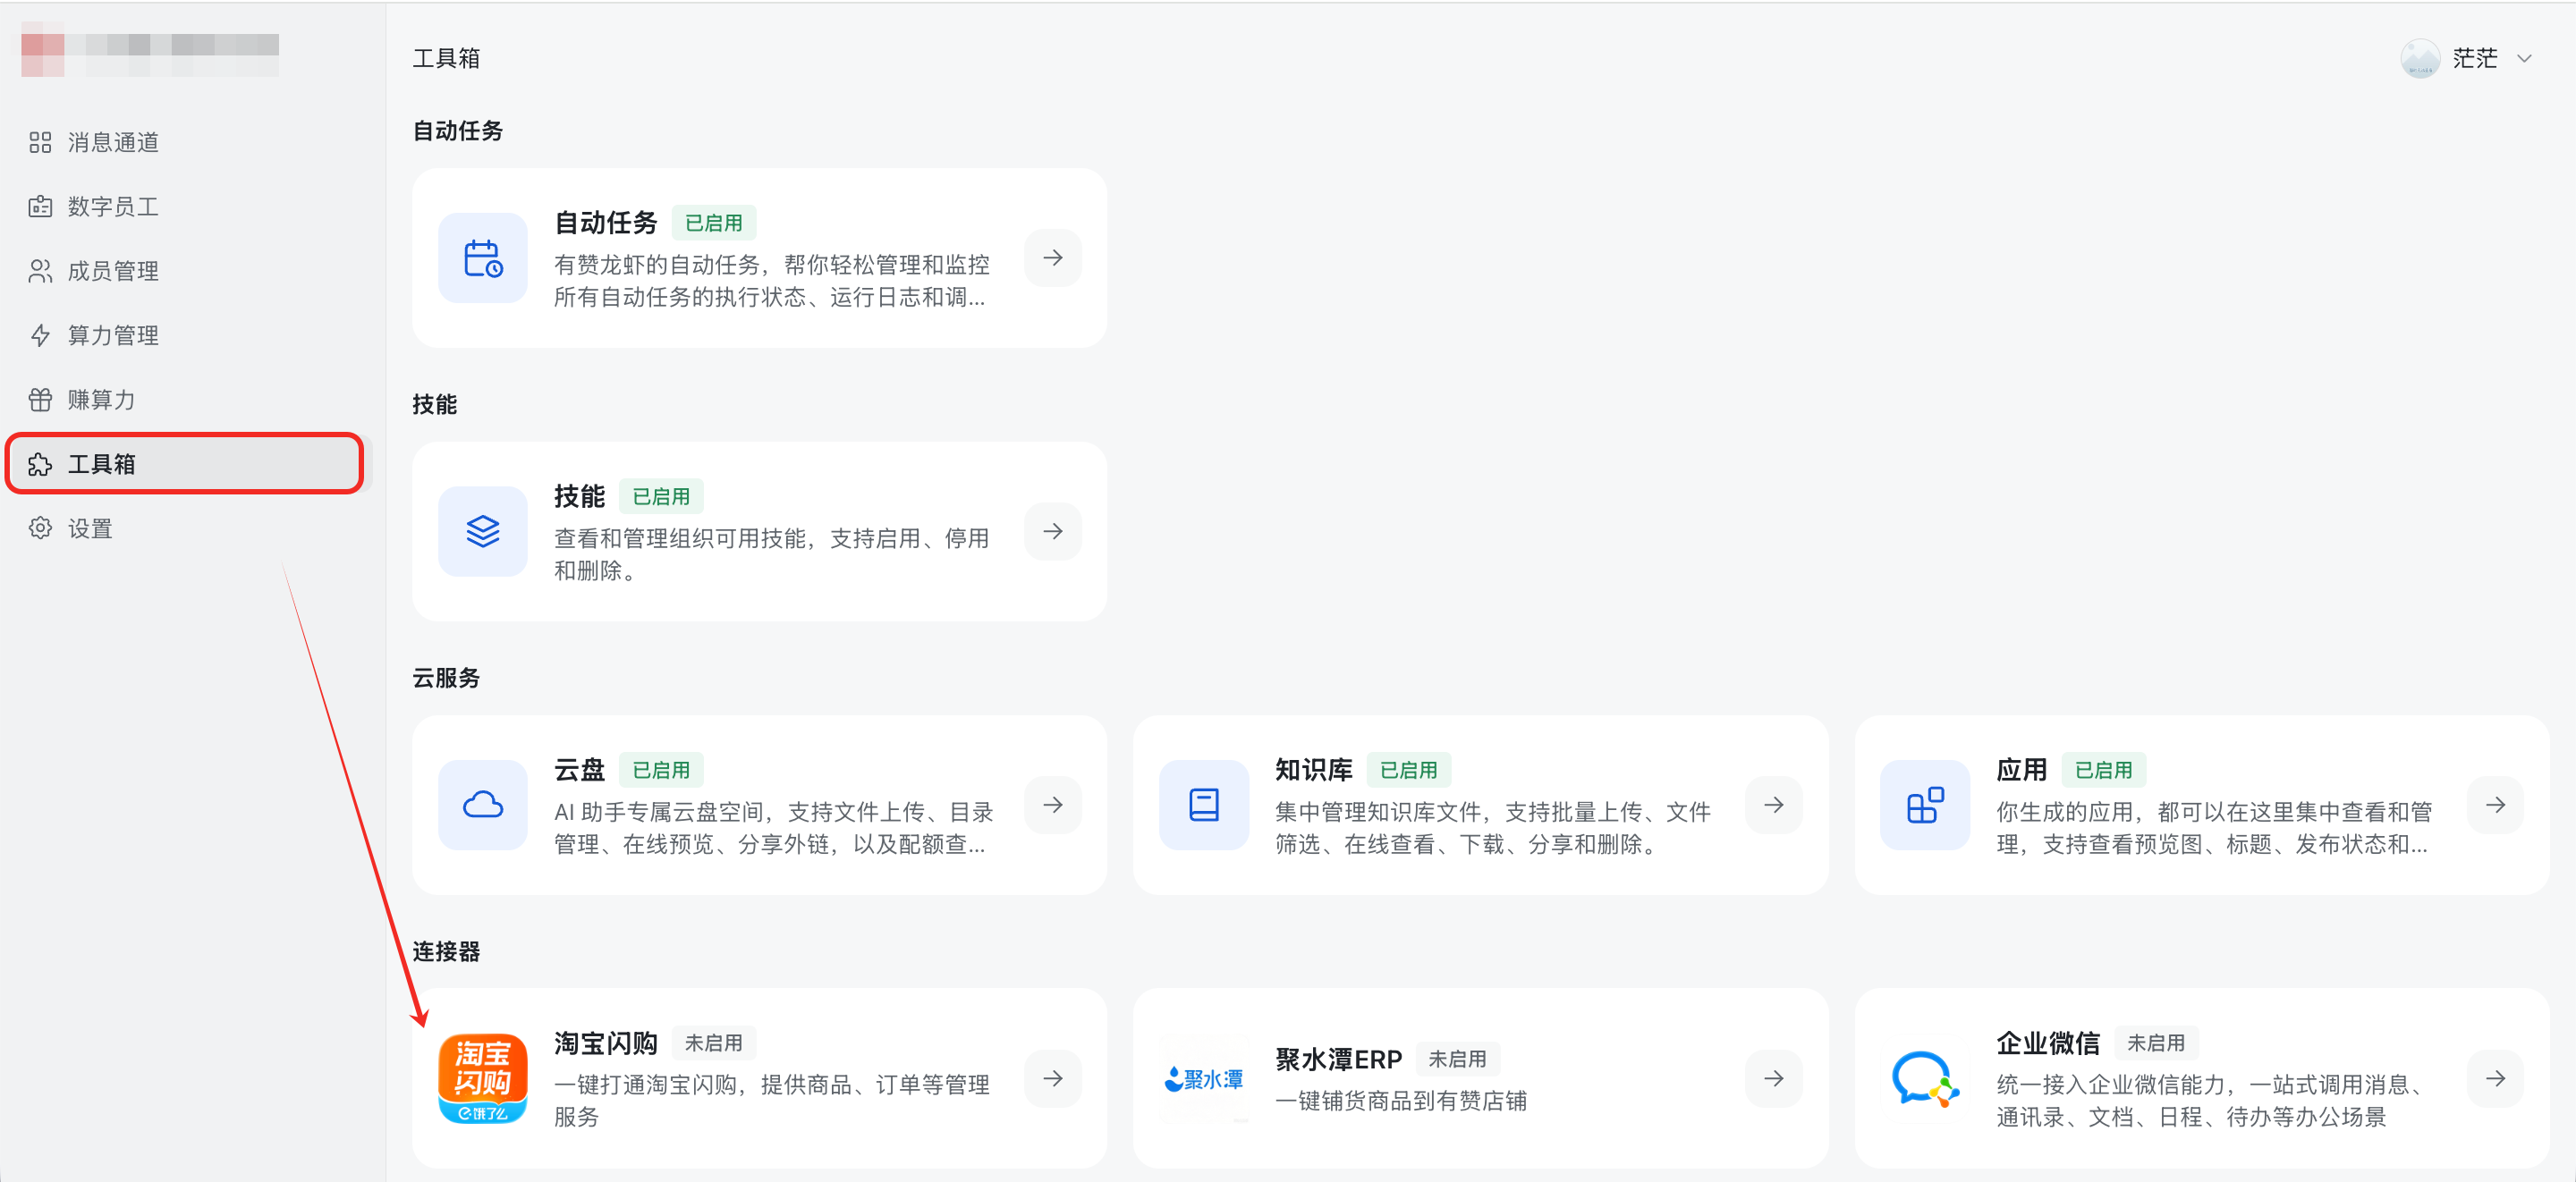Click the 淘宝闪购 orange logo
The image size is (2576, 1182).
pos(483,1078)
